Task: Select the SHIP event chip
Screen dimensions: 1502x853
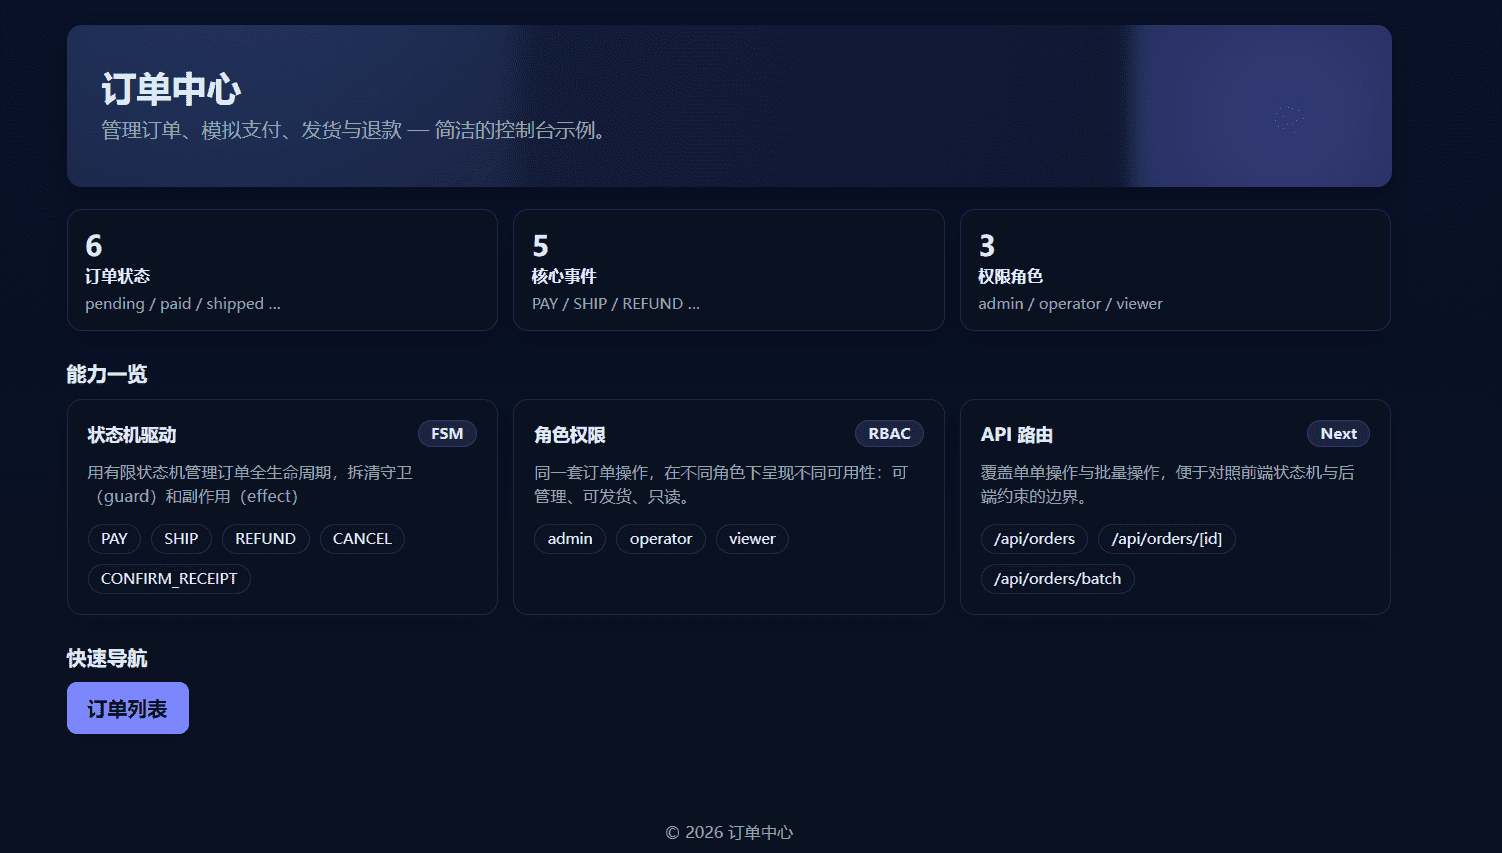Action: pyautogui.click(x=181, y=539)
